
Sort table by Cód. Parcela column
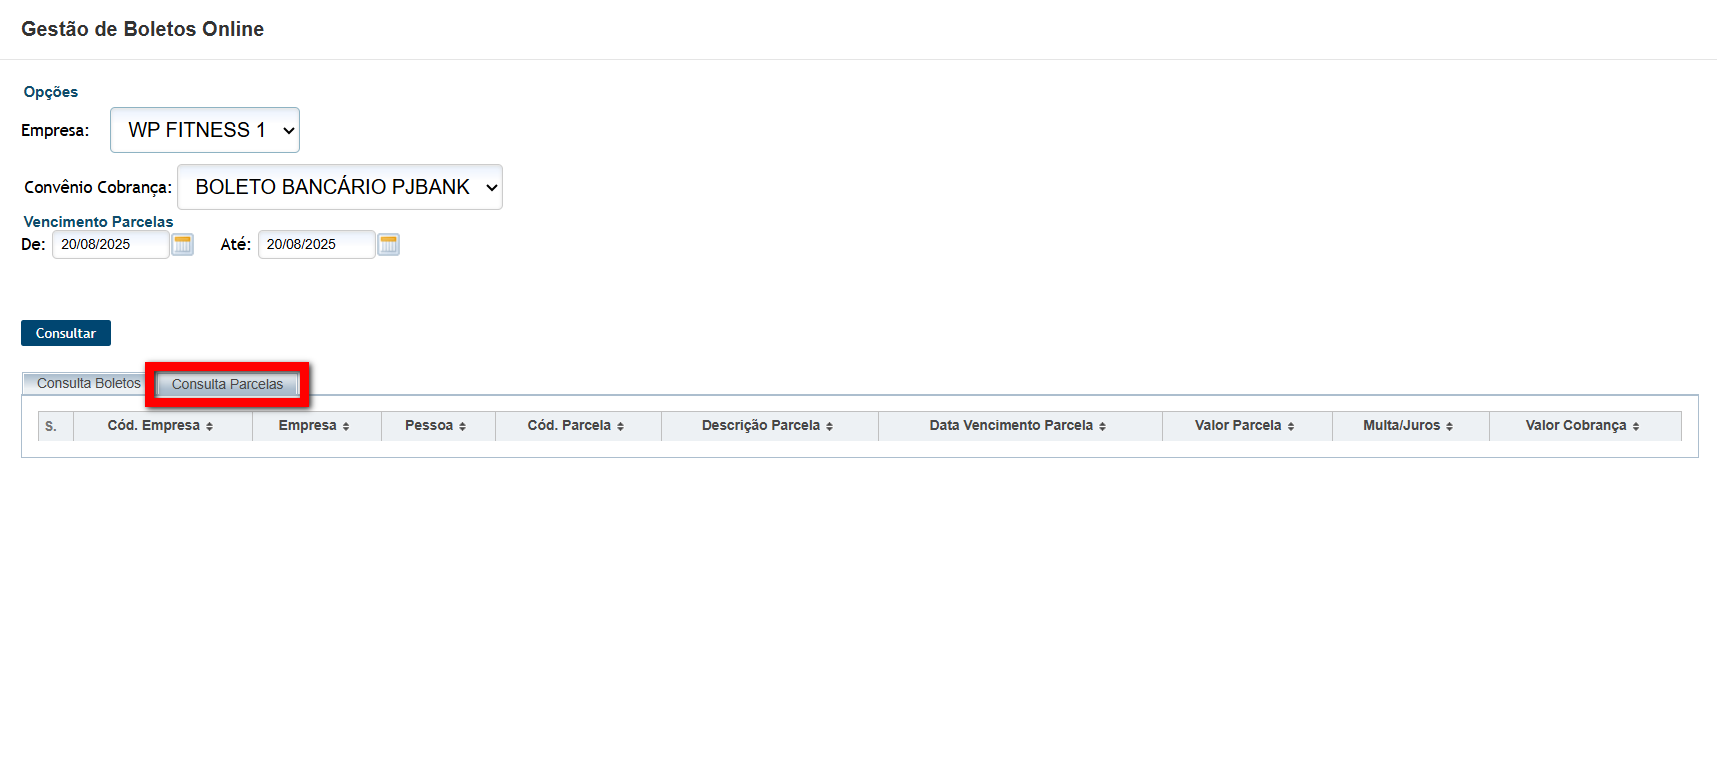tap(577, 425)
